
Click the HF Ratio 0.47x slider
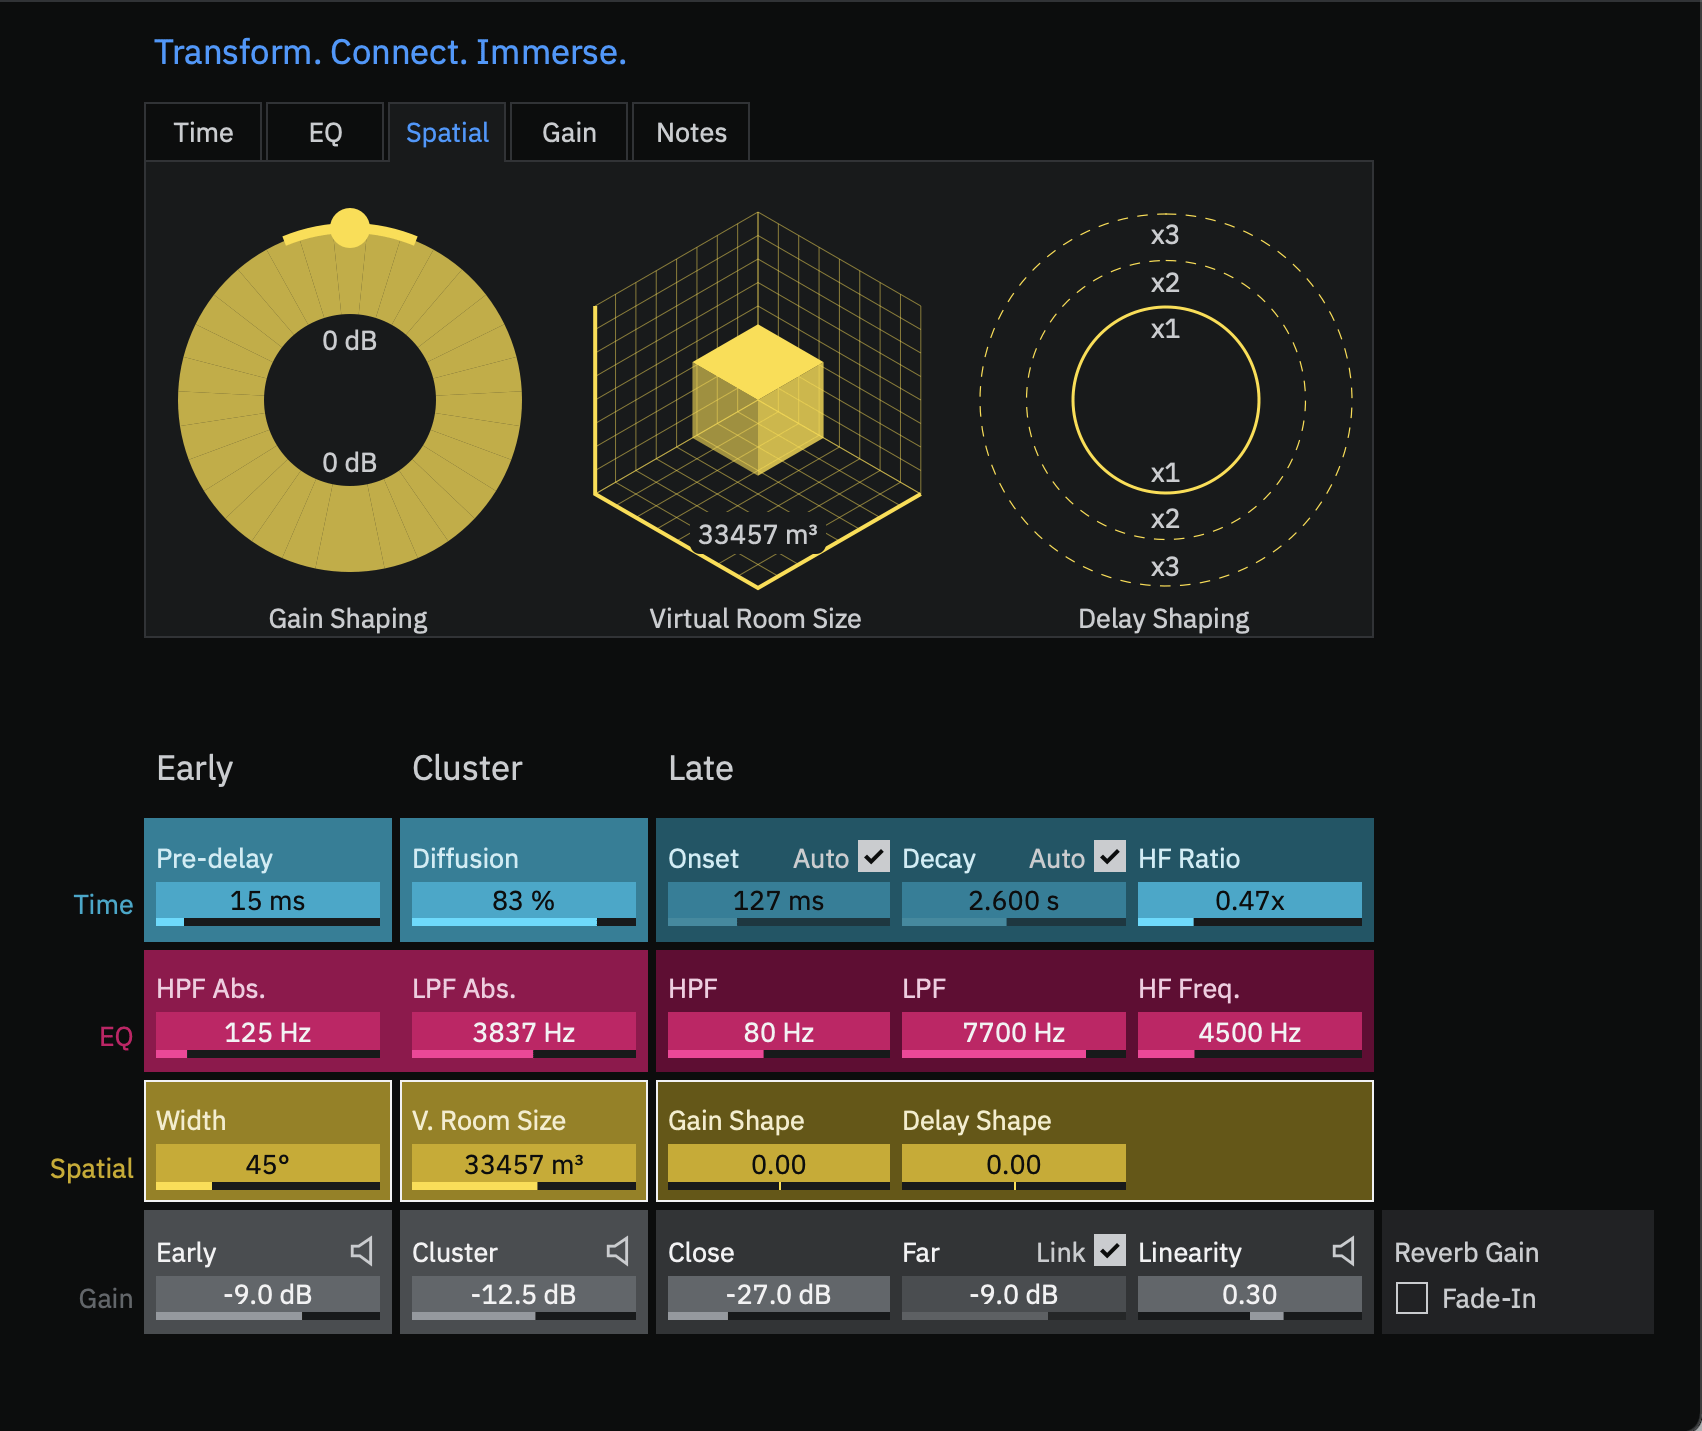(x=1250, y=903)
